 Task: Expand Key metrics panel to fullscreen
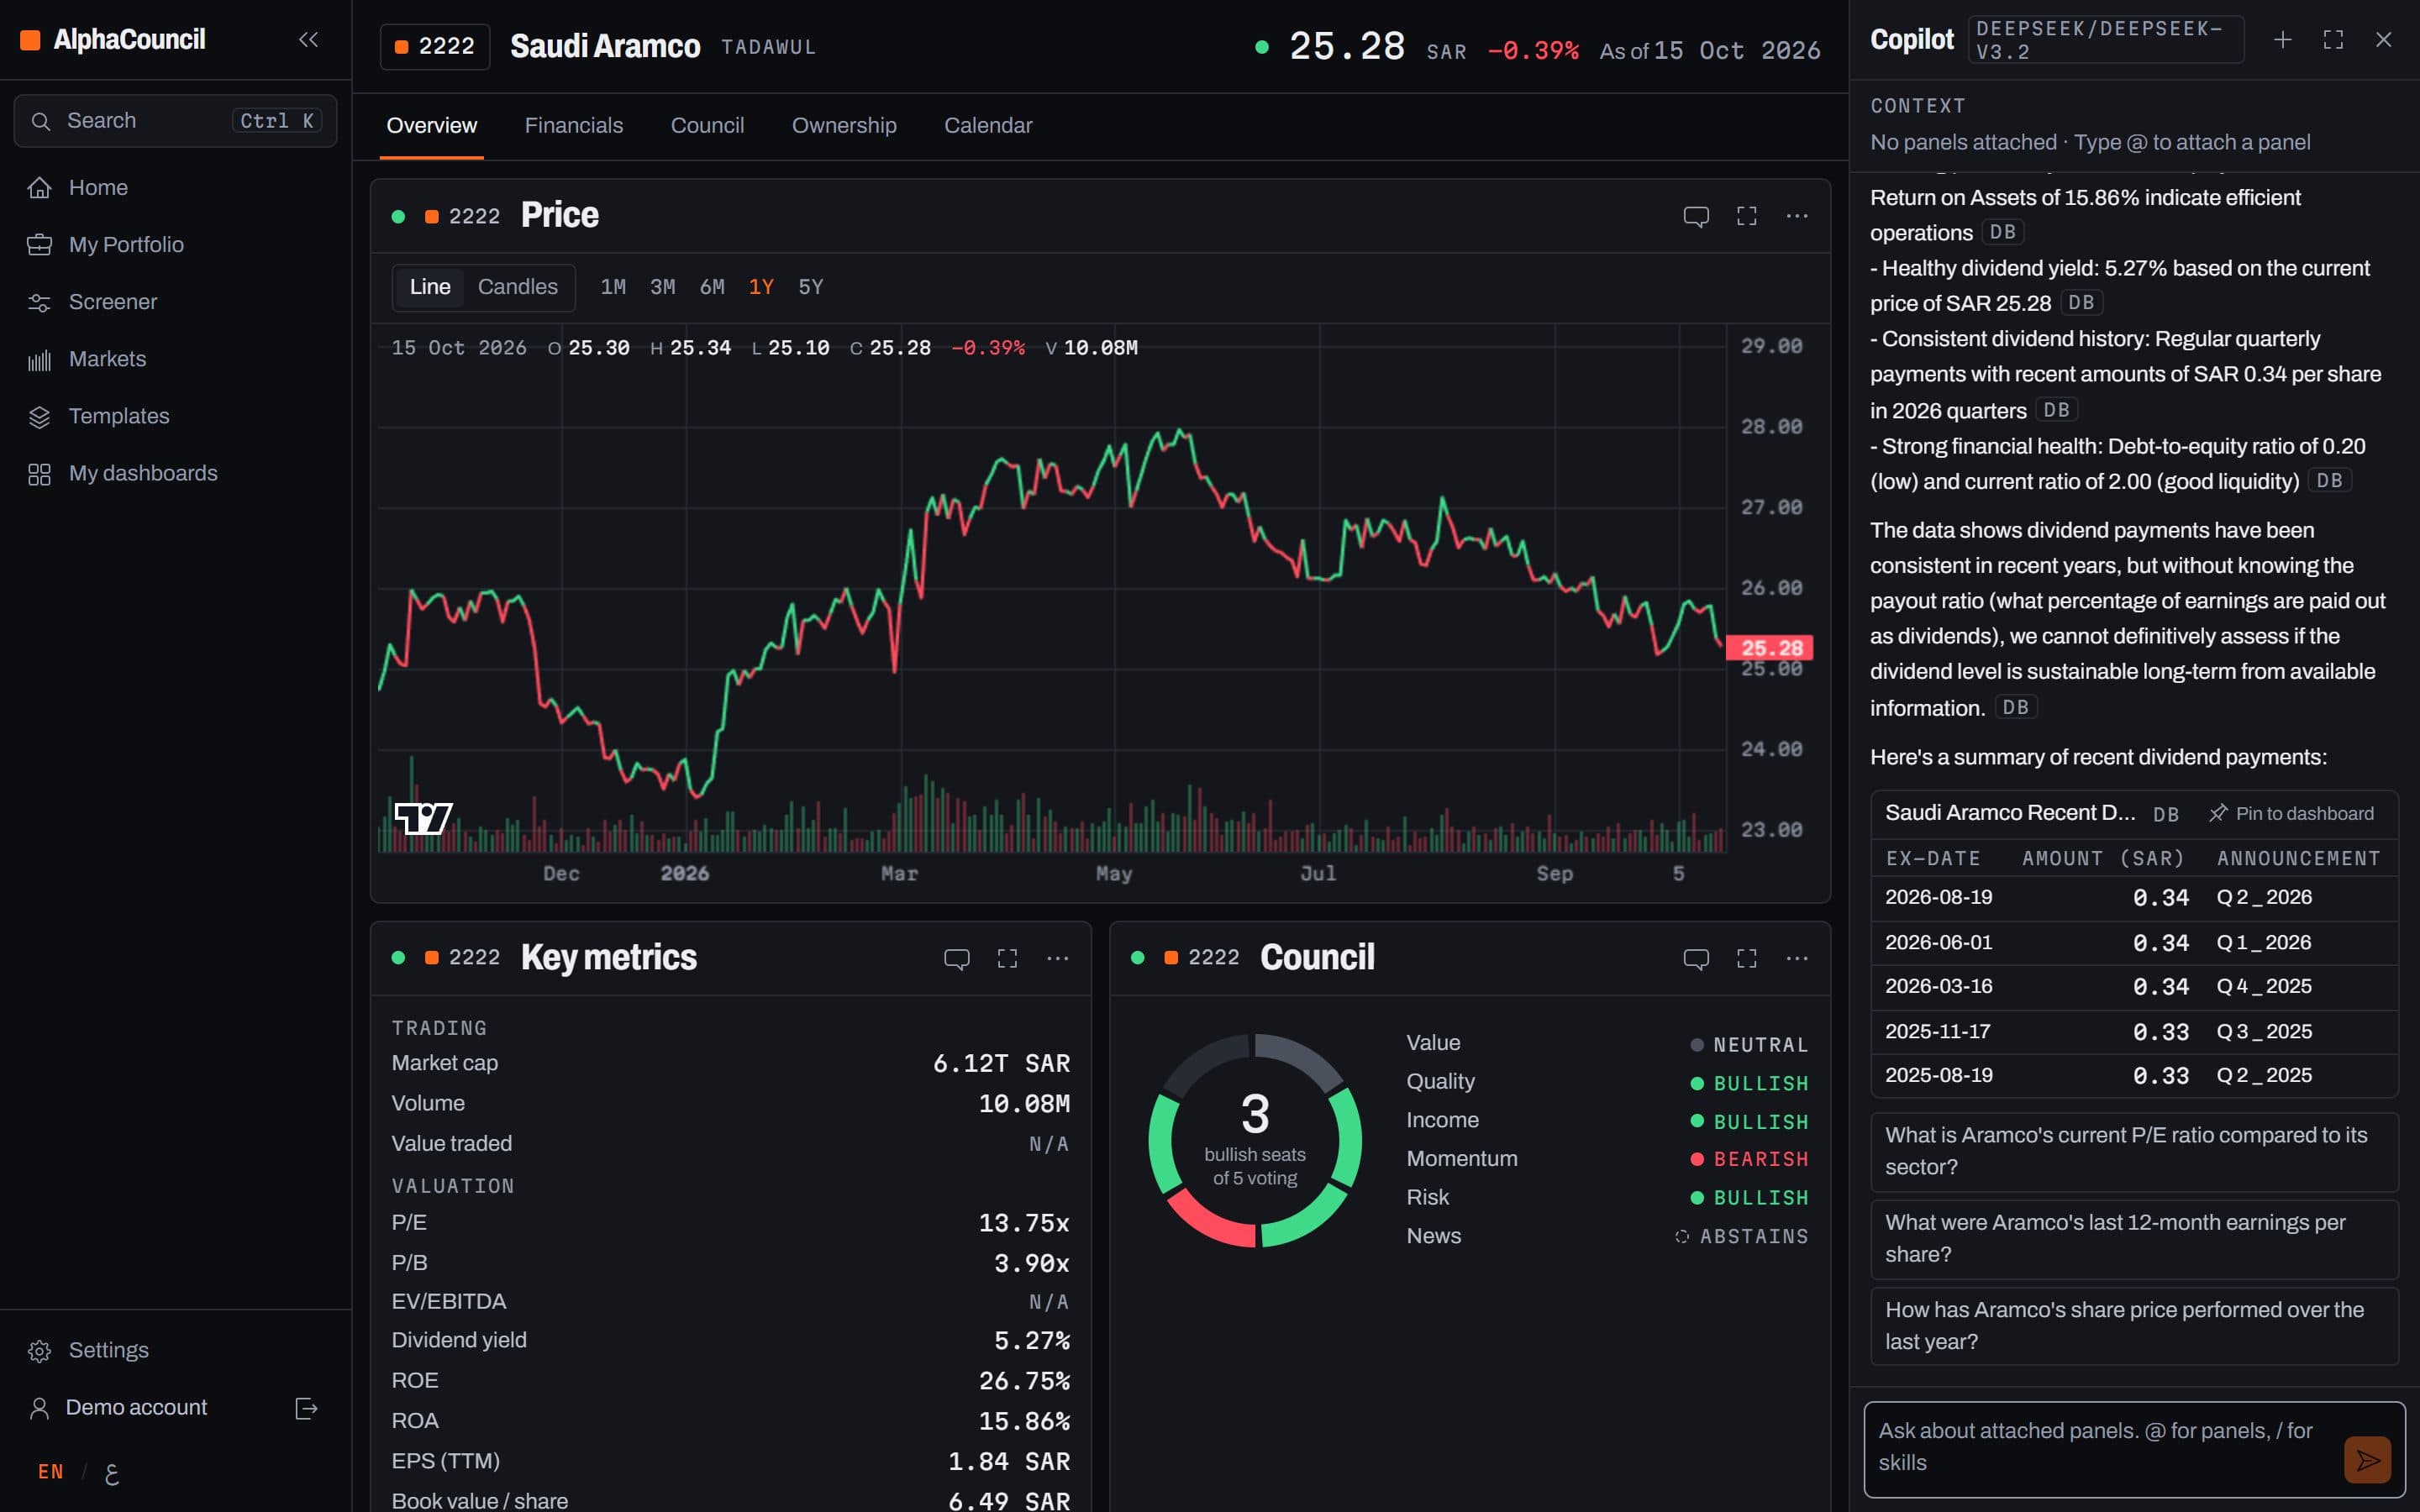pos(1007,958)
